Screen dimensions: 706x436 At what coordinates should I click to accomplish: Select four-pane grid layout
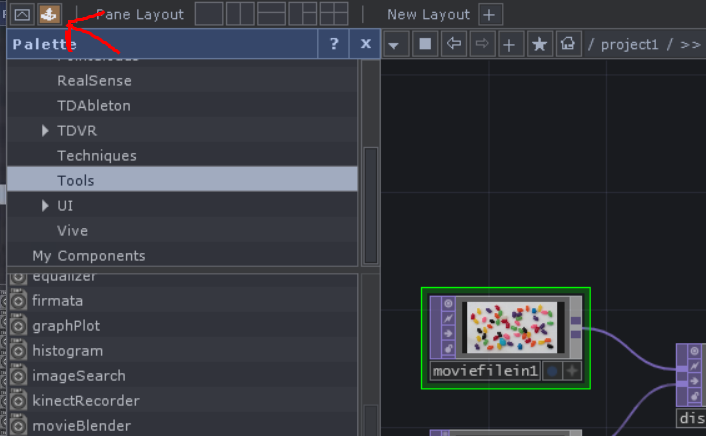click(334, 14)
